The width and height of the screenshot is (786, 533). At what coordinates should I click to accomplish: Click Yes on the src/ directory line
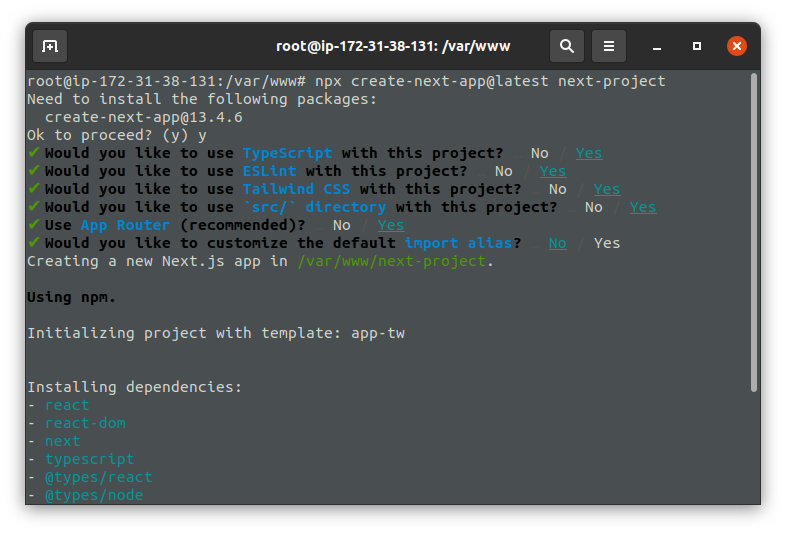pyautogui.click(x=643, y=207)
